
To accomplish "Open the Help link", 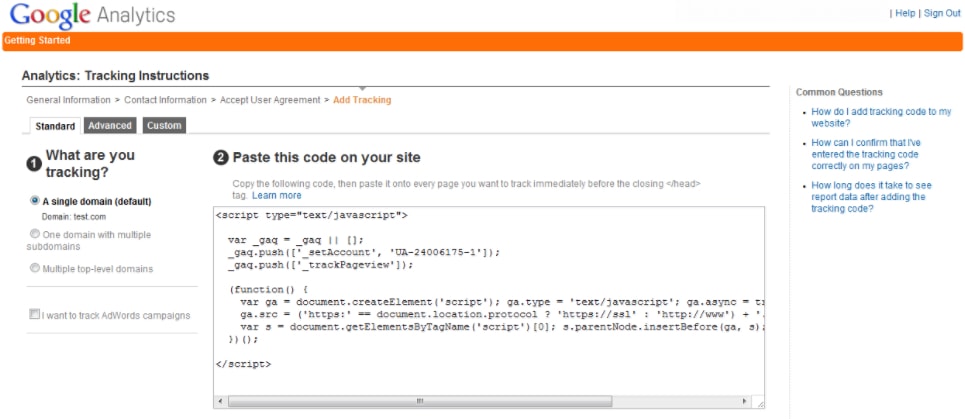I will (x=905, y=13).
